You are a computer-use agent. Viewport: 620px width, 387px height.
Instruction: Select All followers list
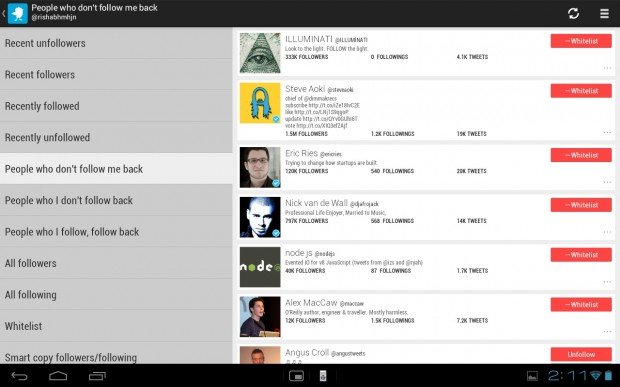pyautogui.click(x=116, y=263)
